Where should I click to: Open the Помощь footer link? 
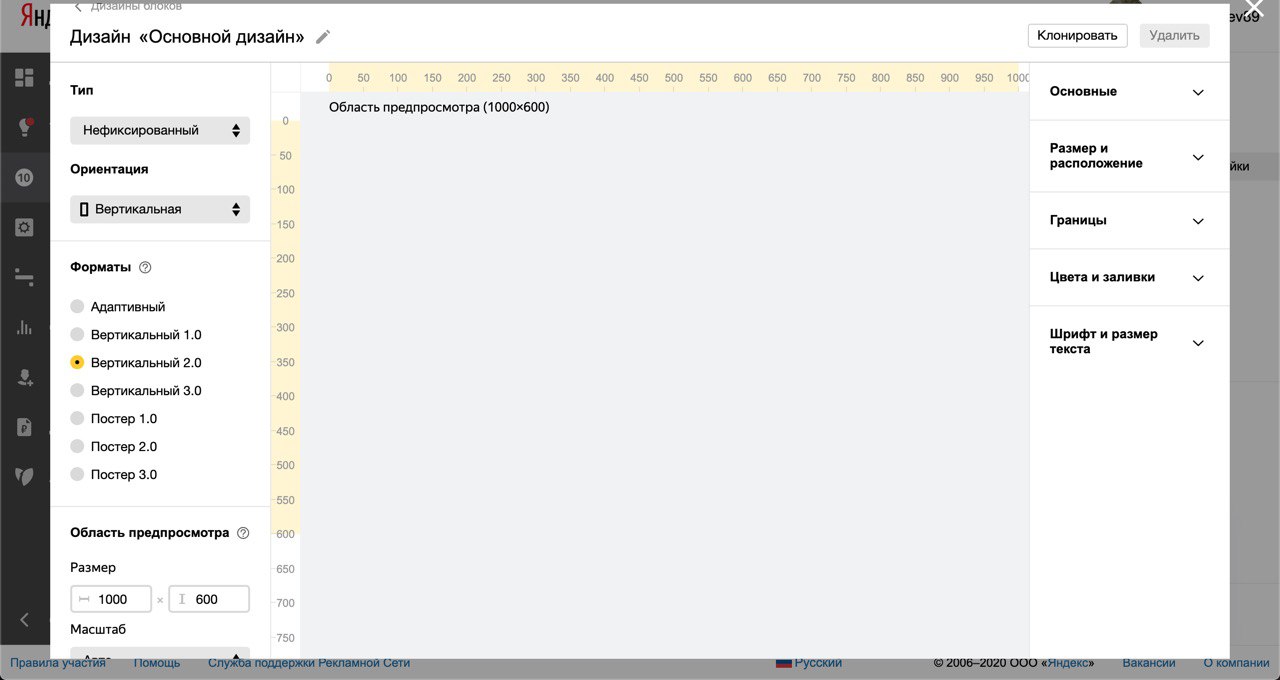pos(157,663)
